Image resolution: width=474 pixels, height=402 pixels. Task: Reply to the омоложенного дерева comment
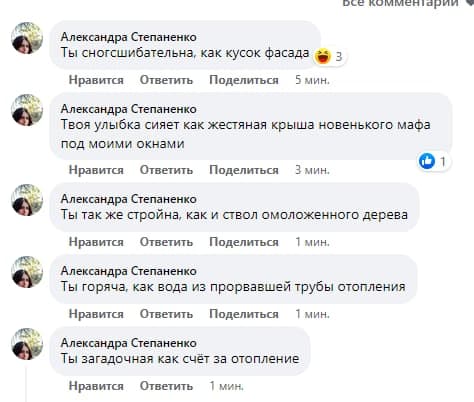coord(166,242)
